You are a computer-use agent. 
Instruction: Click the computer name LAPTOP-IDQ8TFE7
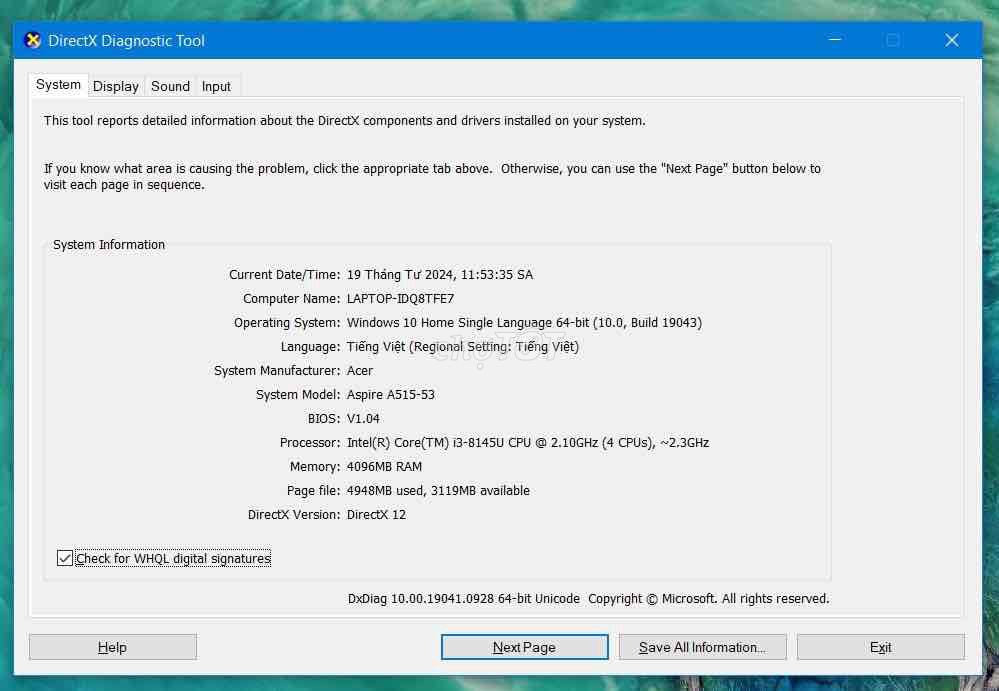(x=400, y=299)
